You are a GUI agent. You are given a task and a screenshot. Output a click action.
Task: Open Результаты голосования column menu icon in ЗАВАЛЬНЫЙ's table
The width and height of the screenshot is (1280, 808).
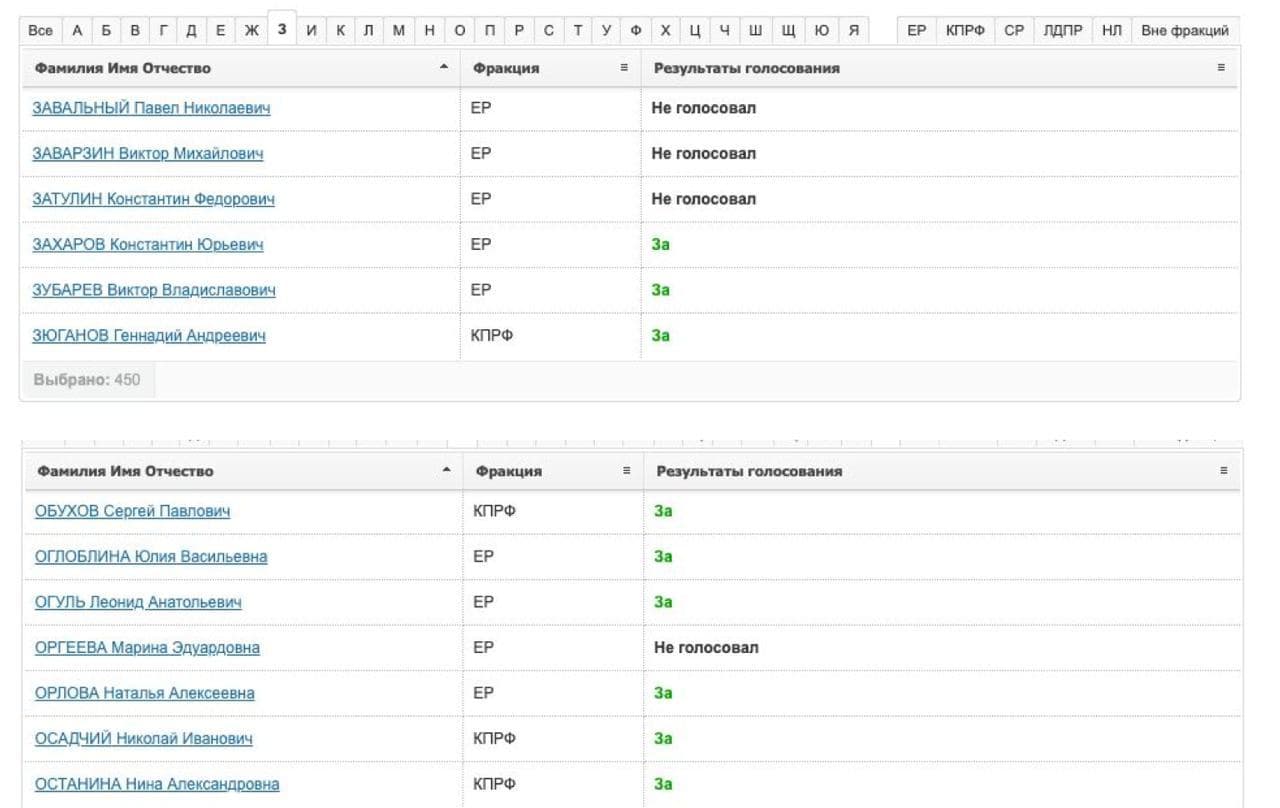(x=1221, y=68)
